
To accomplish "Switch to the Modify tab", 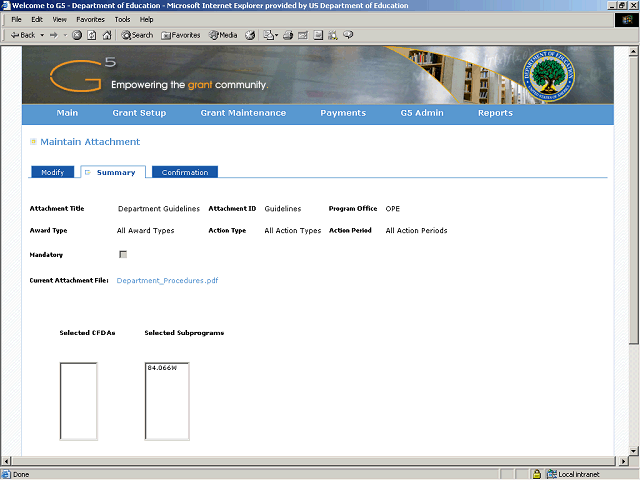I will 53,172.
